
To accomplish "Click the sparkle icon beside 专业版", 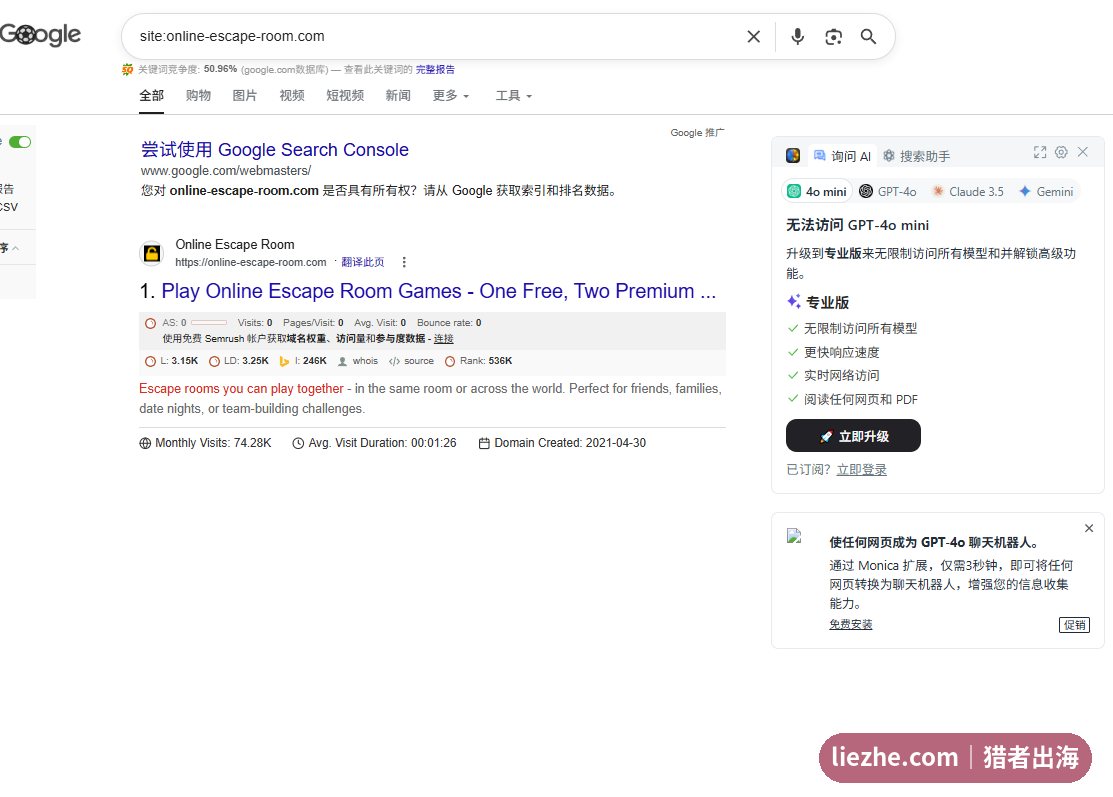I will pos(794,302).
